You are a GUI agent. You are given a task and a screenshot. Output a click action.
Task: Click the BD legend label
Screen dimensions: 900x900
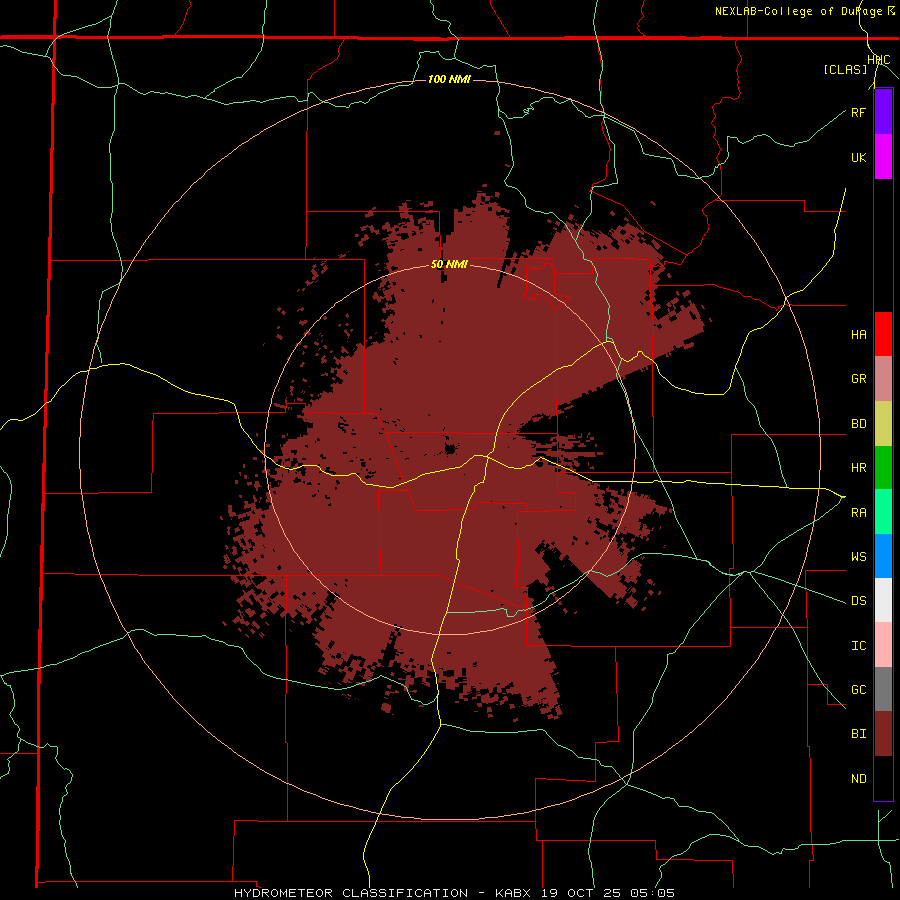point(858,424)
